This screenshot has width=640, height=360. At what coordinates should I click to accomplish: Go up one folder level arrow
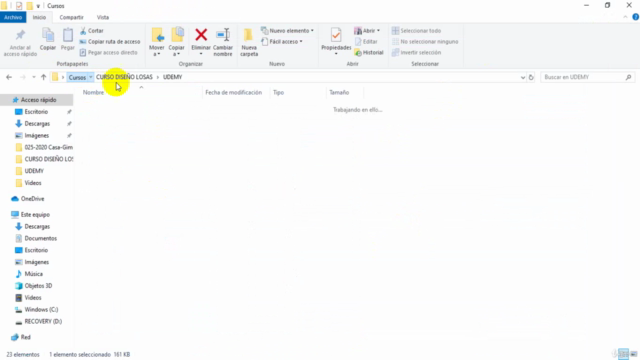coord(43,77)
